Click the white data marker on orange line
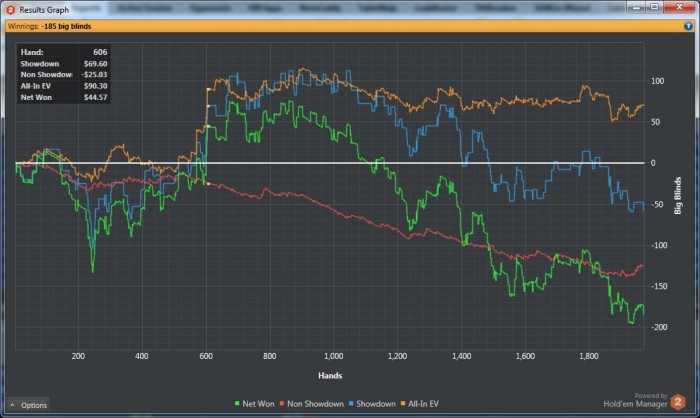 tap(208, 89)
